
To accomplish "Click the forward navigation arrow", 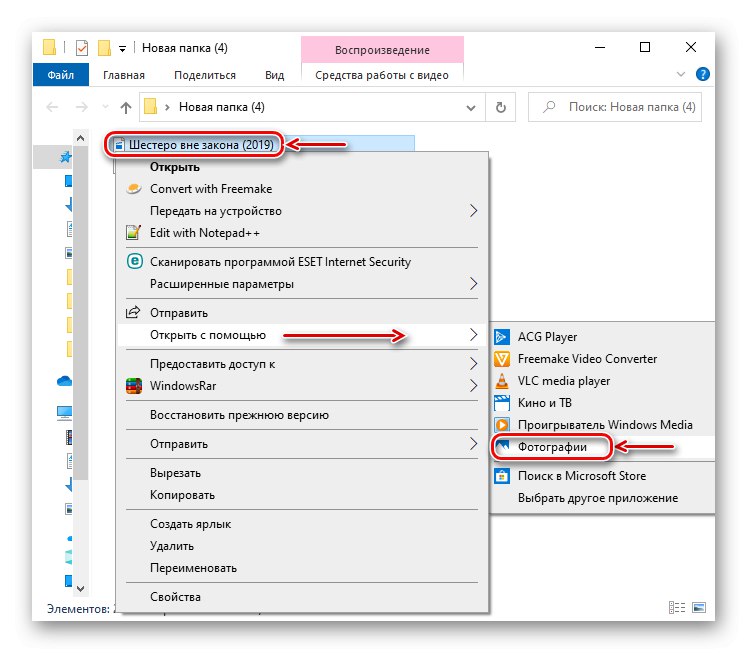I will 82,107.
